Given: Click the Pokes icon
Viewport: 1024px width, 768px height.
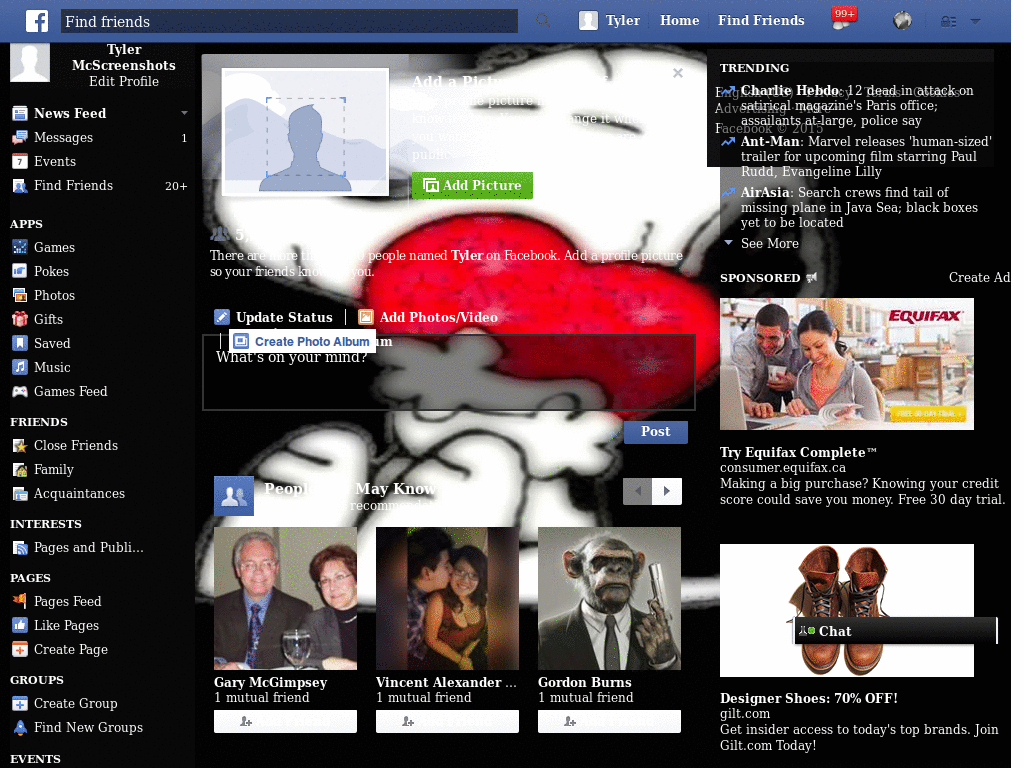Looking at the screenshot, I should tap(20, 271).
